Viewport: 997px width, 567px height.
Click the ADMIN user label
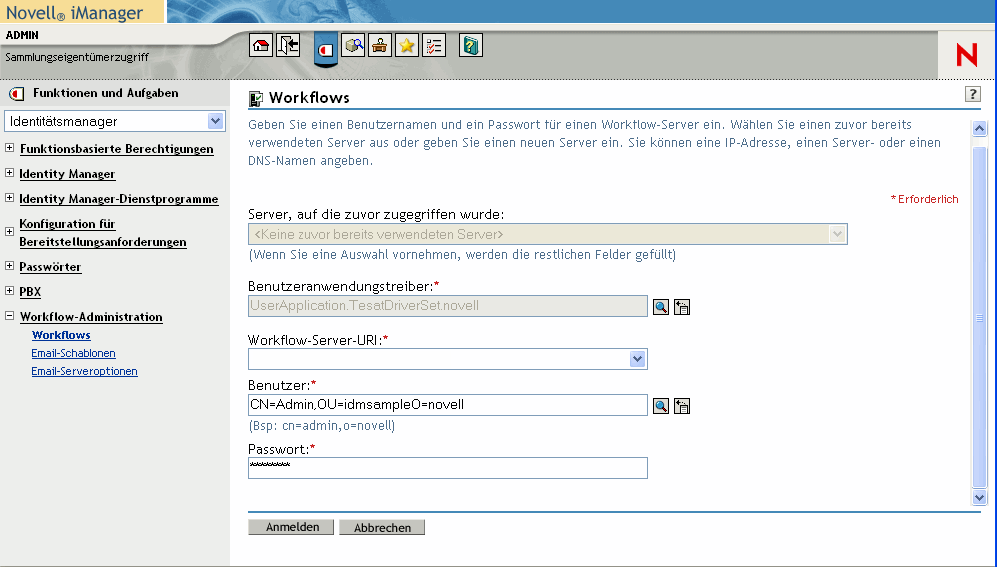click(22, 35)
